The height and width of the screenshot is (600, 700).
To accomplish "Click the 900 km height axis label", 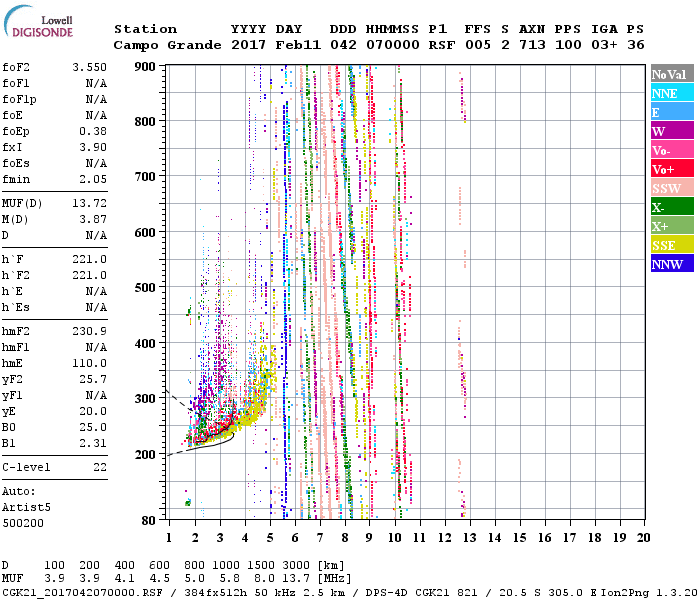I will pos(145,67).
